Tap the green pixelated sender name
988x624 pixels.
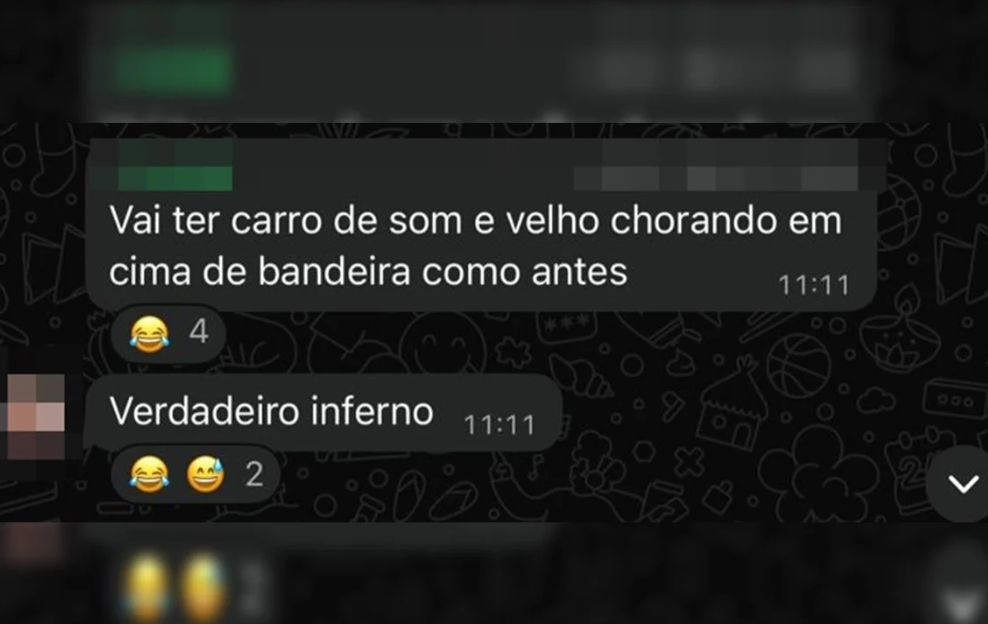point(174,166)
